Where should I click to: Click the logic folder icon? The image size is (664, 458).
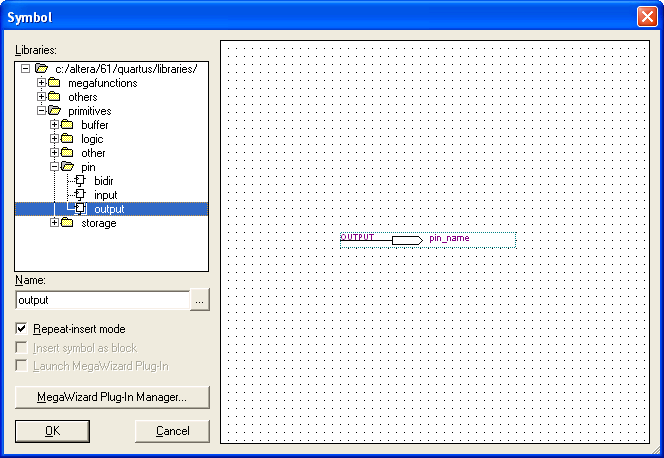pyautogui.click(x=68, y=139)
